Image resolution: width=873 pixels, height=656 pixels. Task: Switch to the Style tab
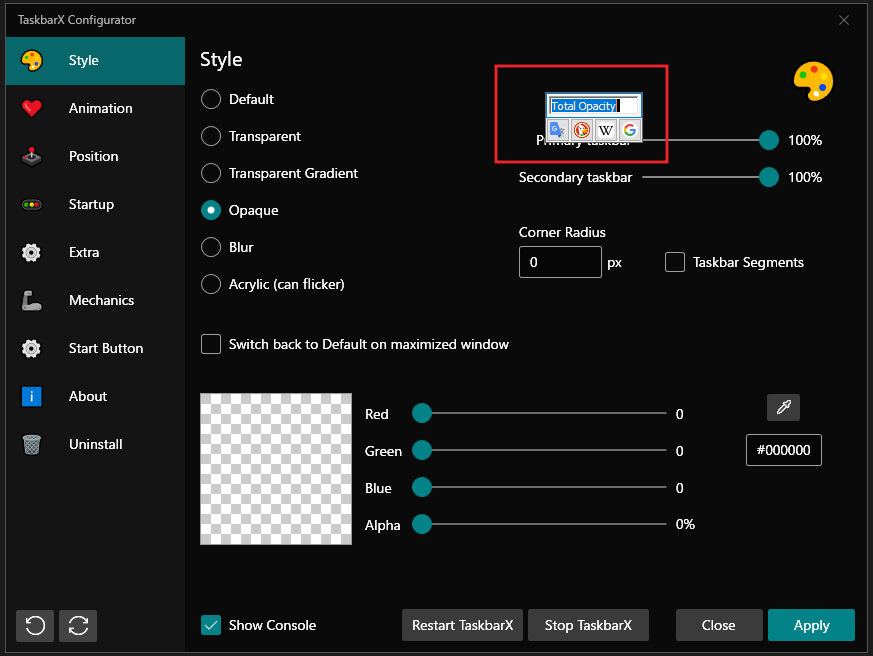coord(95,61)
